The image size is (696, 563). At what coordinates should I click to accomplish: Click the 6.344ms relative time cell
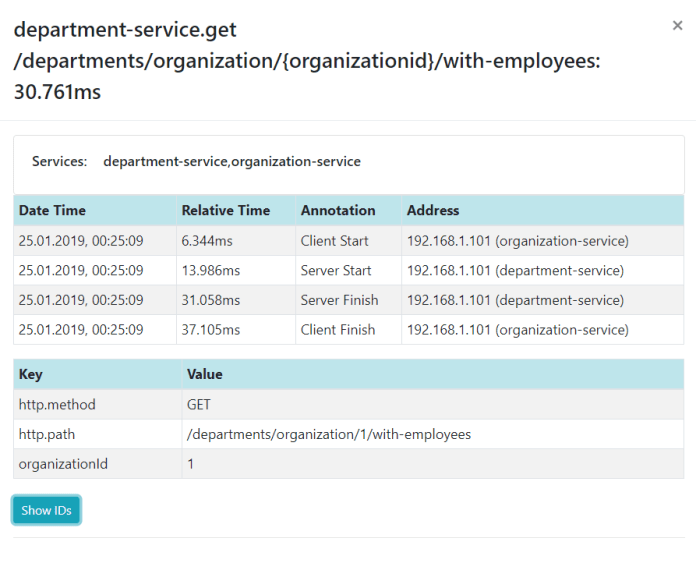206,241
